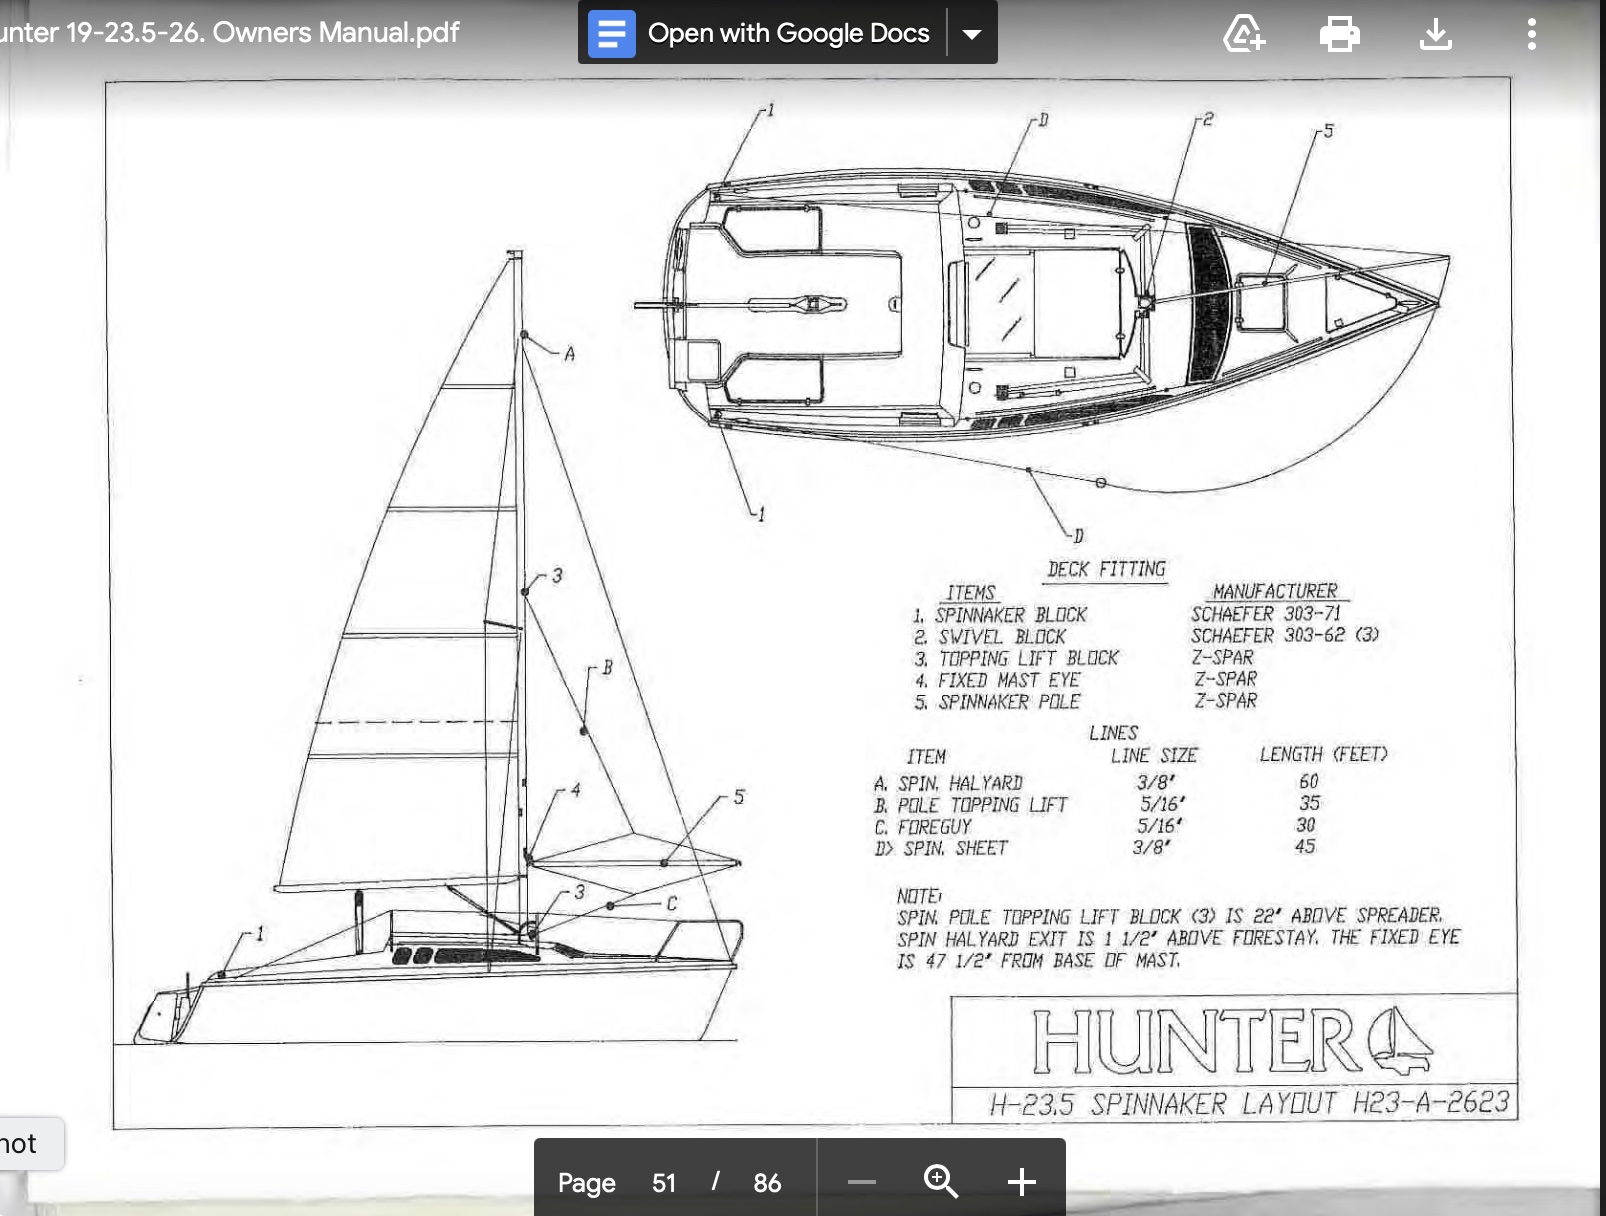
Task: Zoom out using the minus icon
Action: click(x=861, y=1182)
